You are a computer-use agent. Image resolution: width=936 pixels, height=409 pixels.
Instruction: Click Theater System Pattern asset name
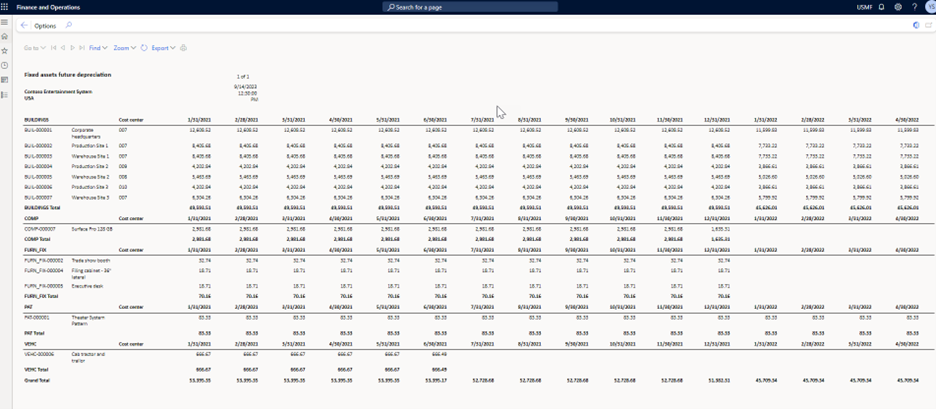[90, 321]
